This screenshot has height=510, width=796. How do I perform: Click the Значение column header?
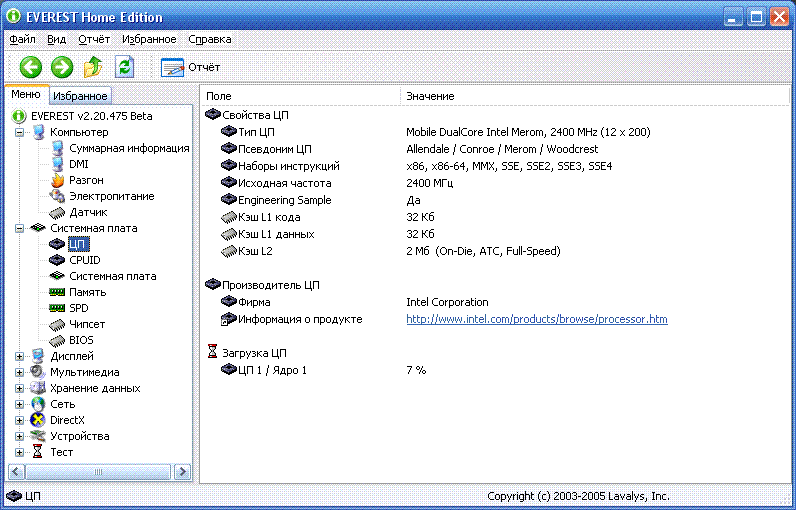pos(595,96)
